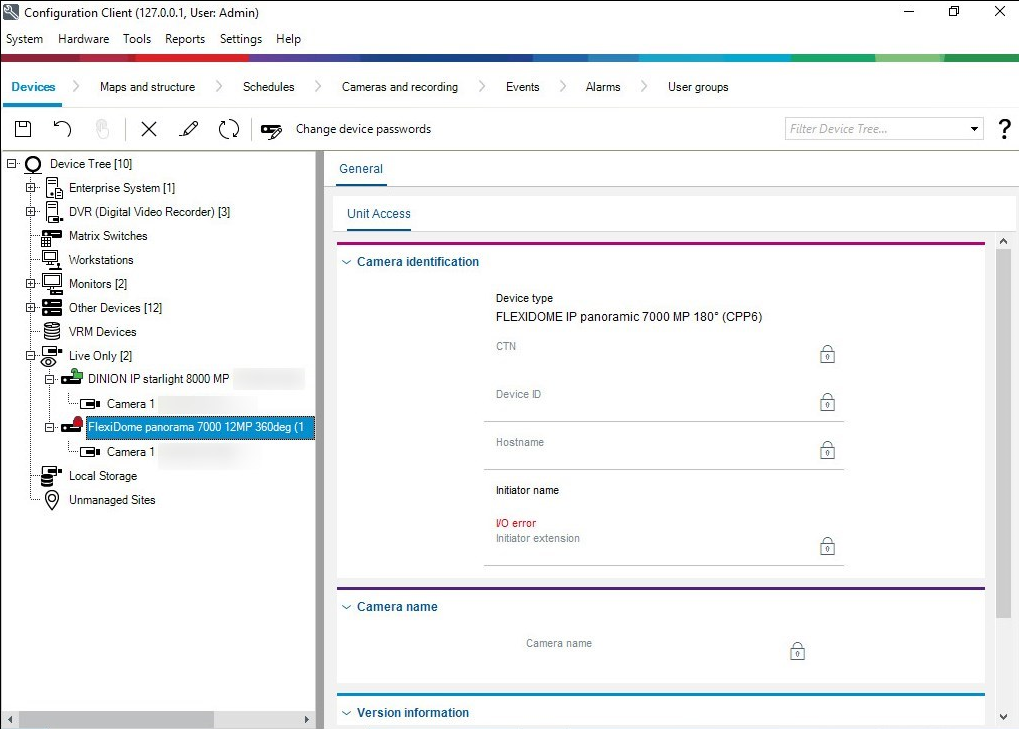This screenshot has height=729, width=1019.
Task: Toggle the lock icon beside Hostname
Action: (x=827, y=450)
